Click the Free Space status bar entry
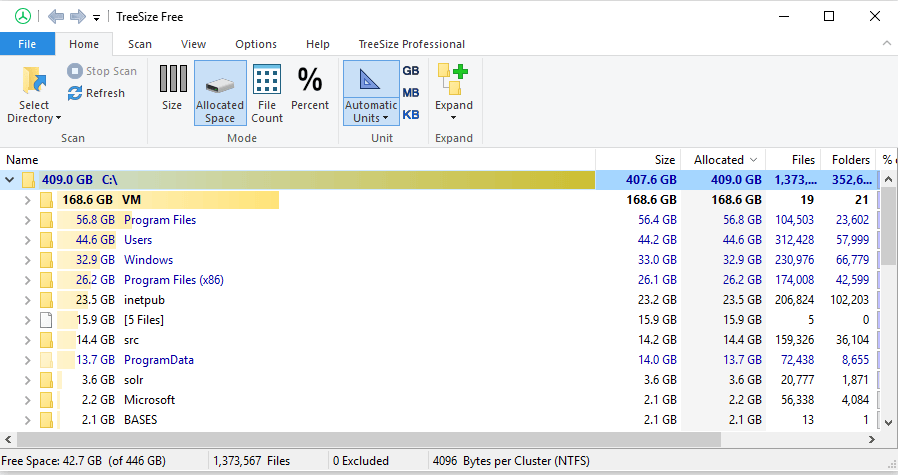Image resolution: width=898 pixels, height=475 pixels. pos(84,461)
